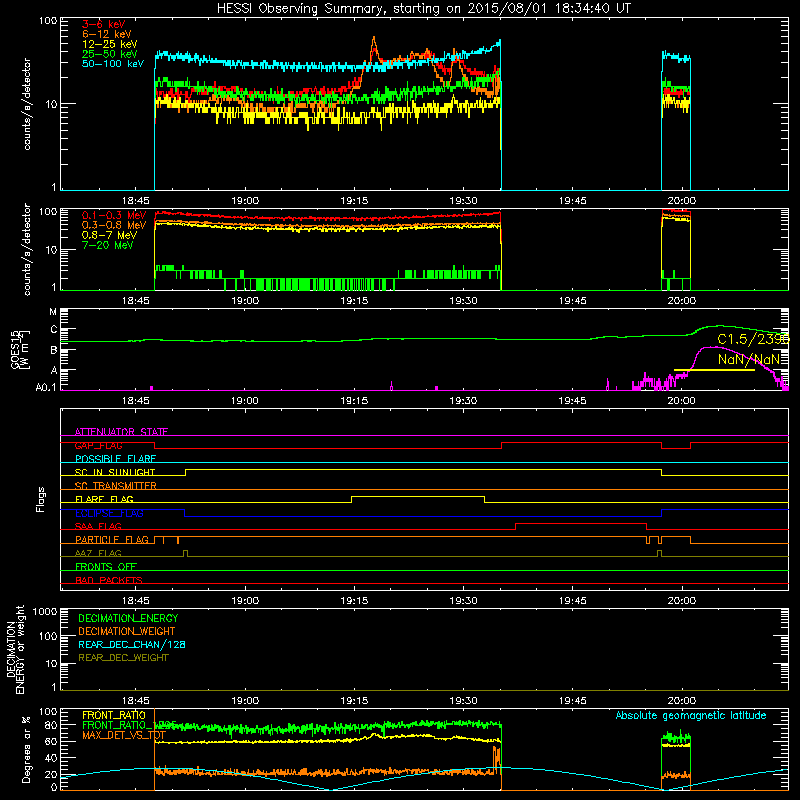The image size is (800, 800).
Task: Select the GAP_FLAG label
Action: [98, 445]
